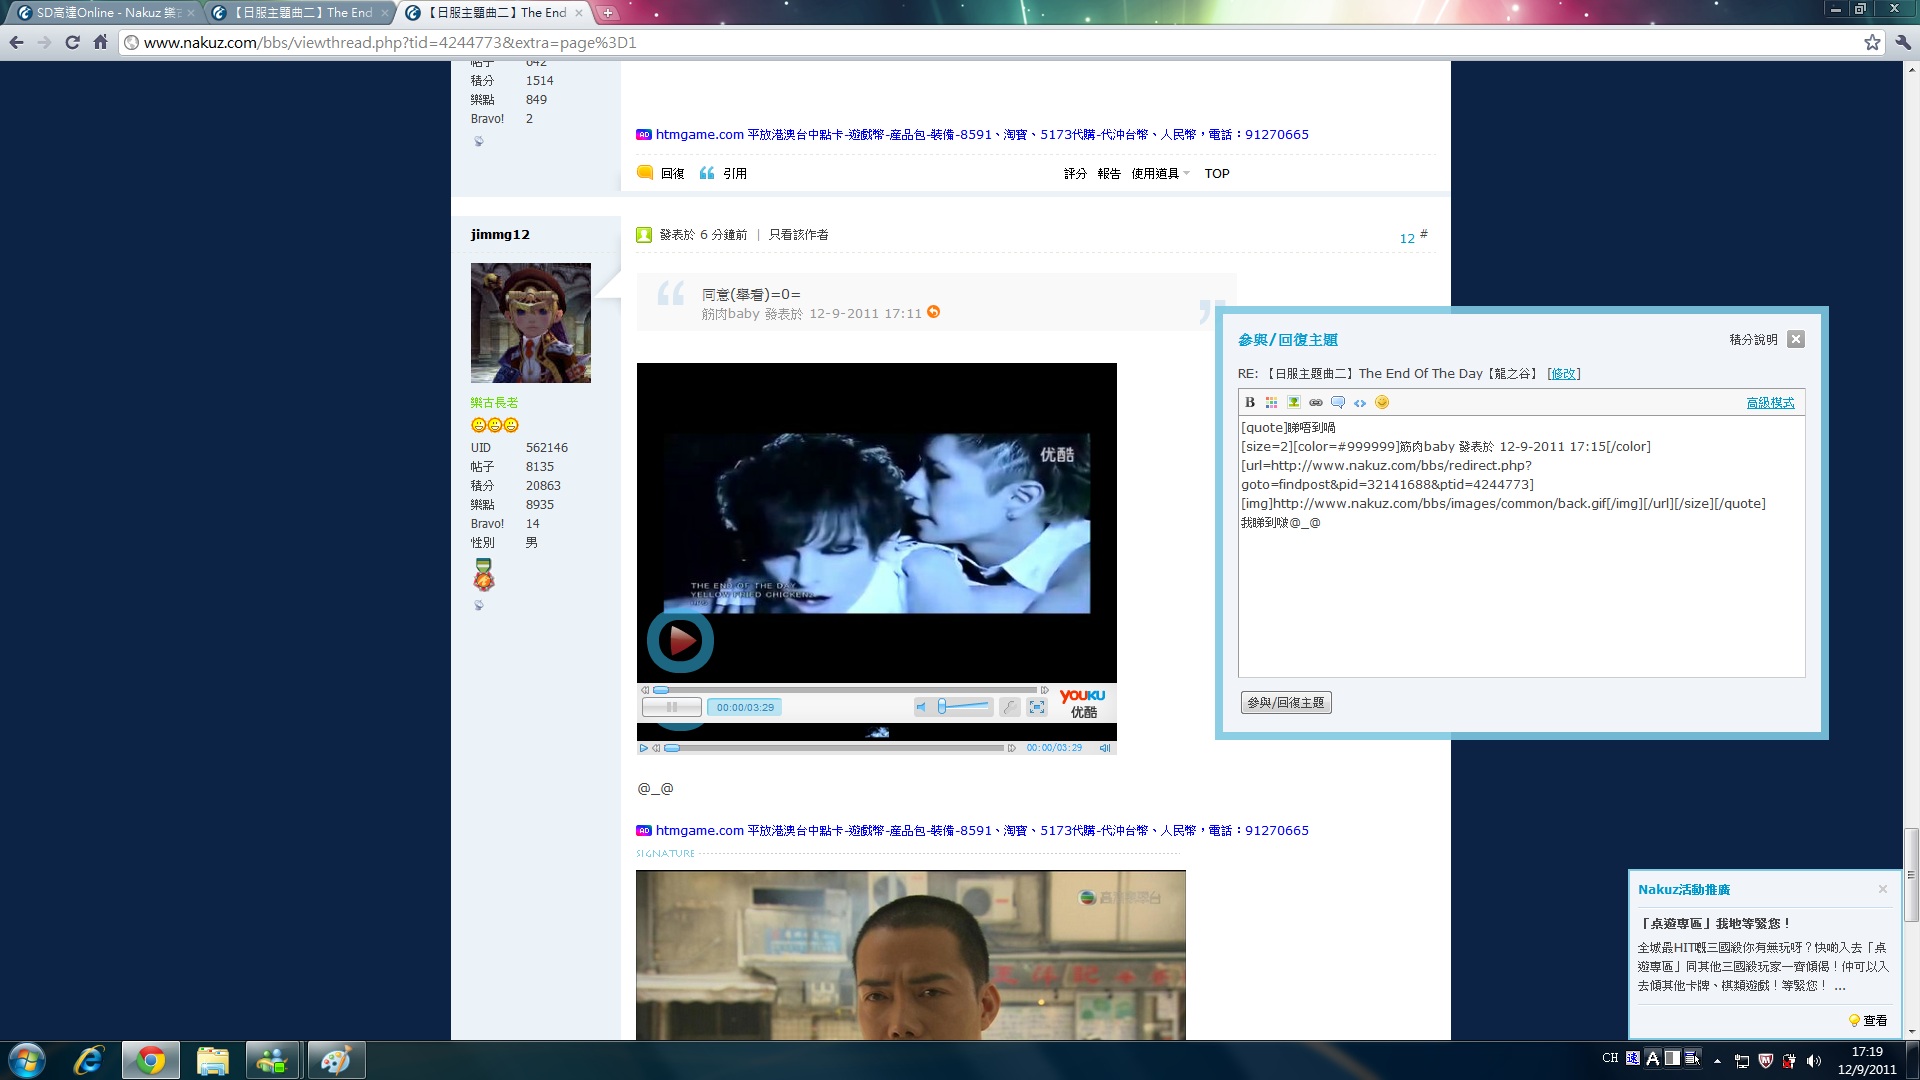Open a new browser tab

click(x=607, y=13)
